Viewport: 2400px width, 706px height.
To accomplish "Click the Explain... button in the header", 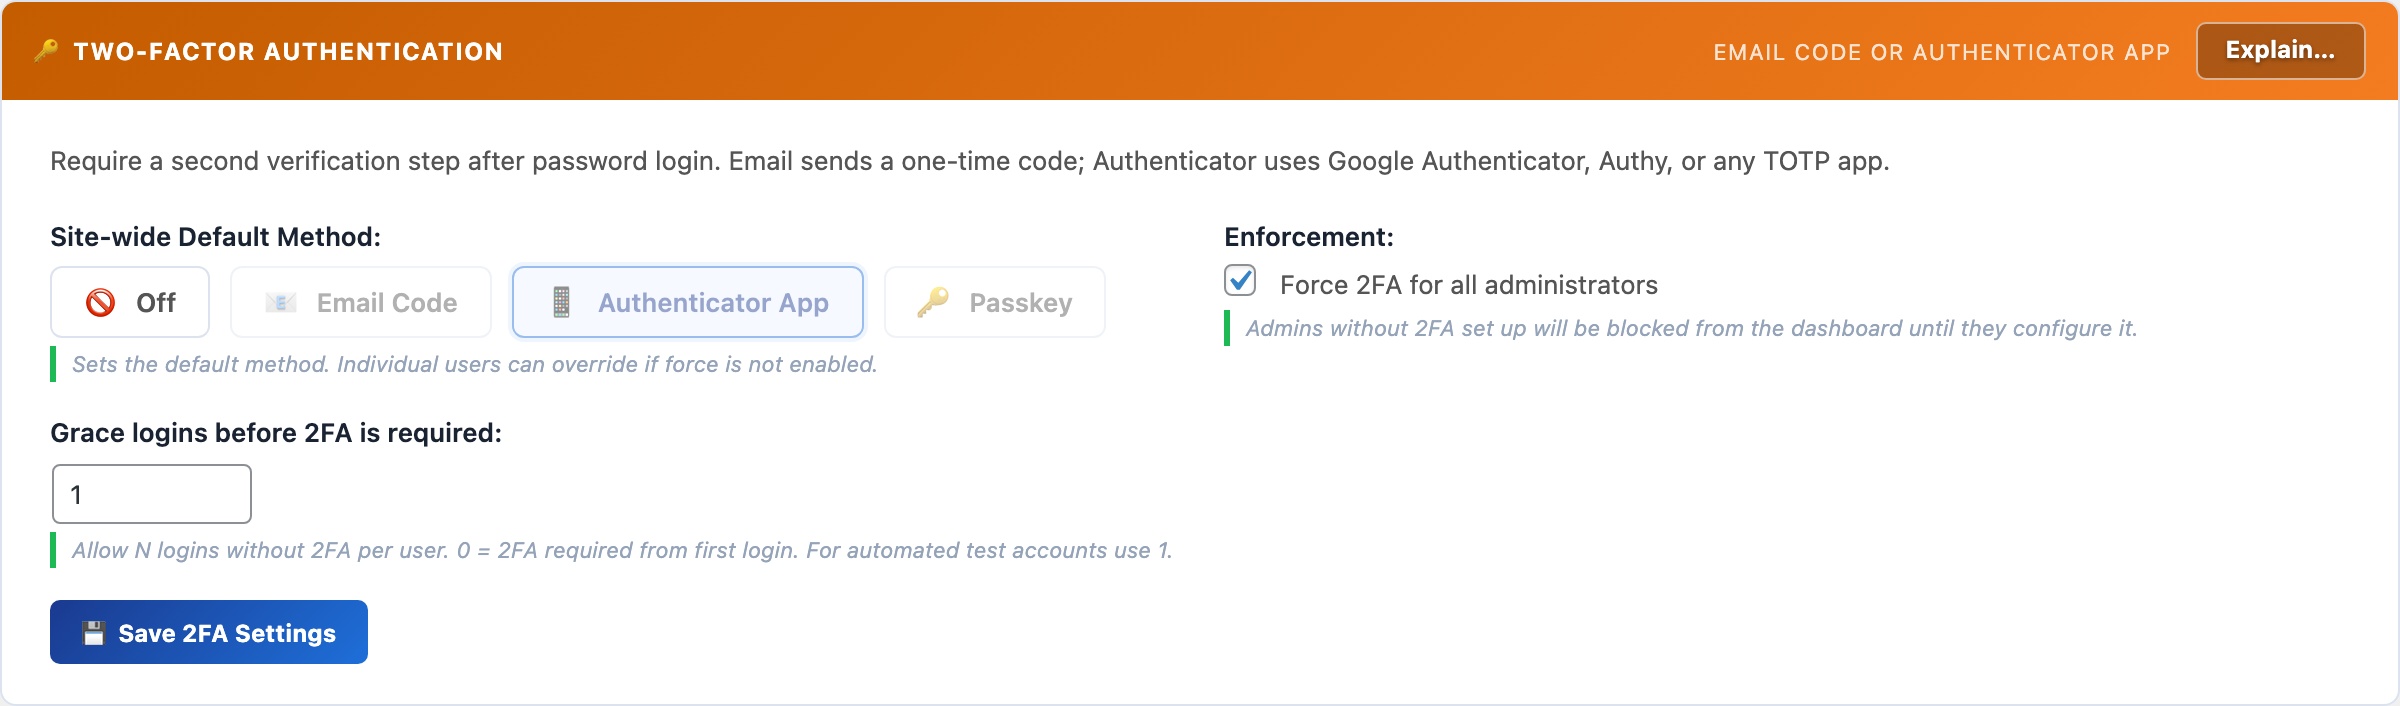I will pos(2281,49).
